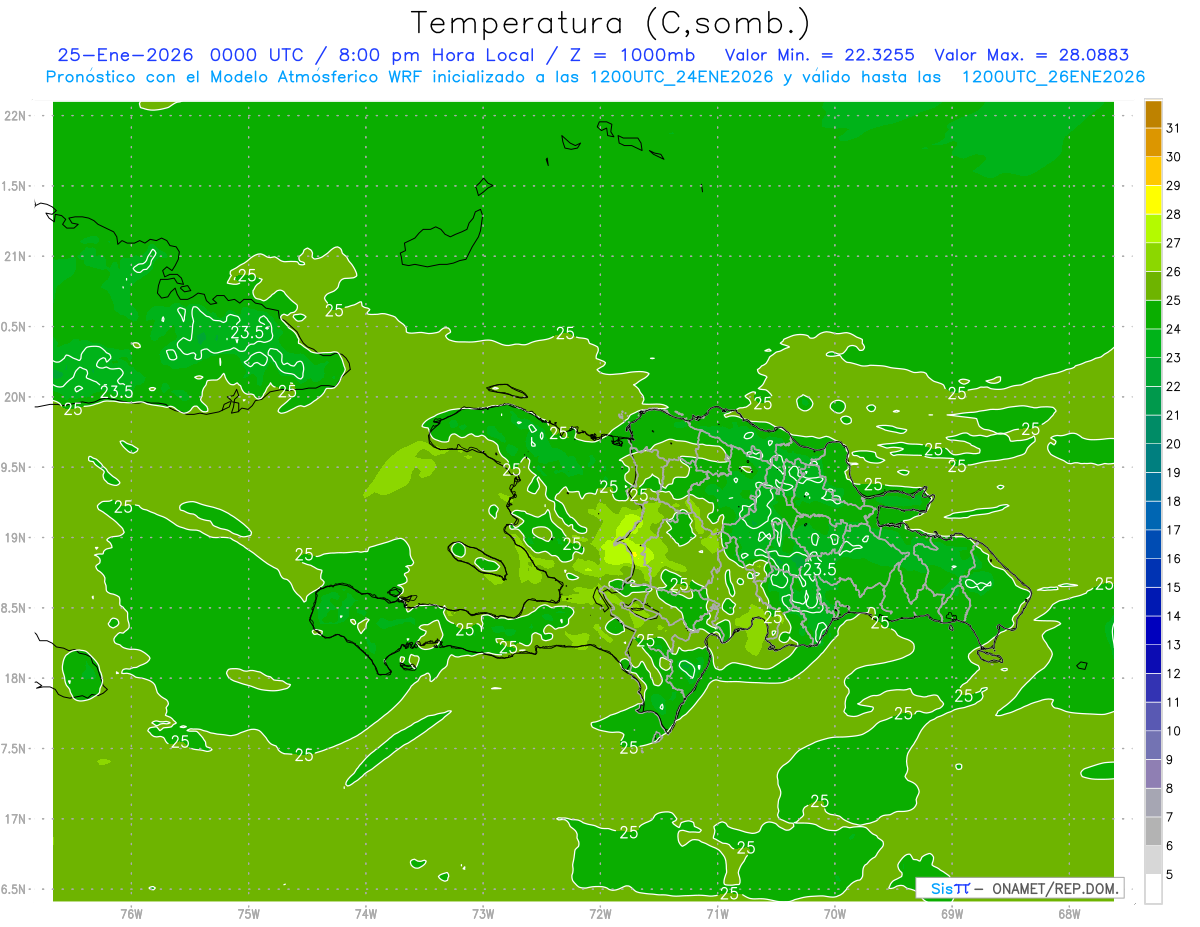Click the color scale label '5'
1200x927 pixels.
tap(1171, 874)
